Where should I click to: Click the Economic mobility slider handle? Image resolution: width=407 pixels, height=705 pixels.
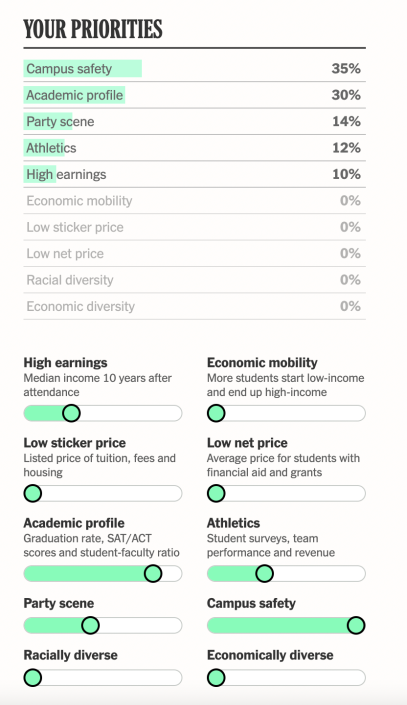(x=216, y=413)
